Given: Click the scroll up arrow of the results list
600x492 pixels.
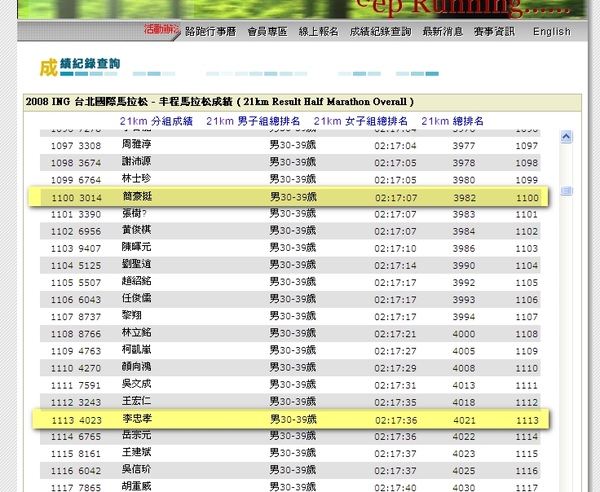Looking at the screenshot, I should (566, 137).
